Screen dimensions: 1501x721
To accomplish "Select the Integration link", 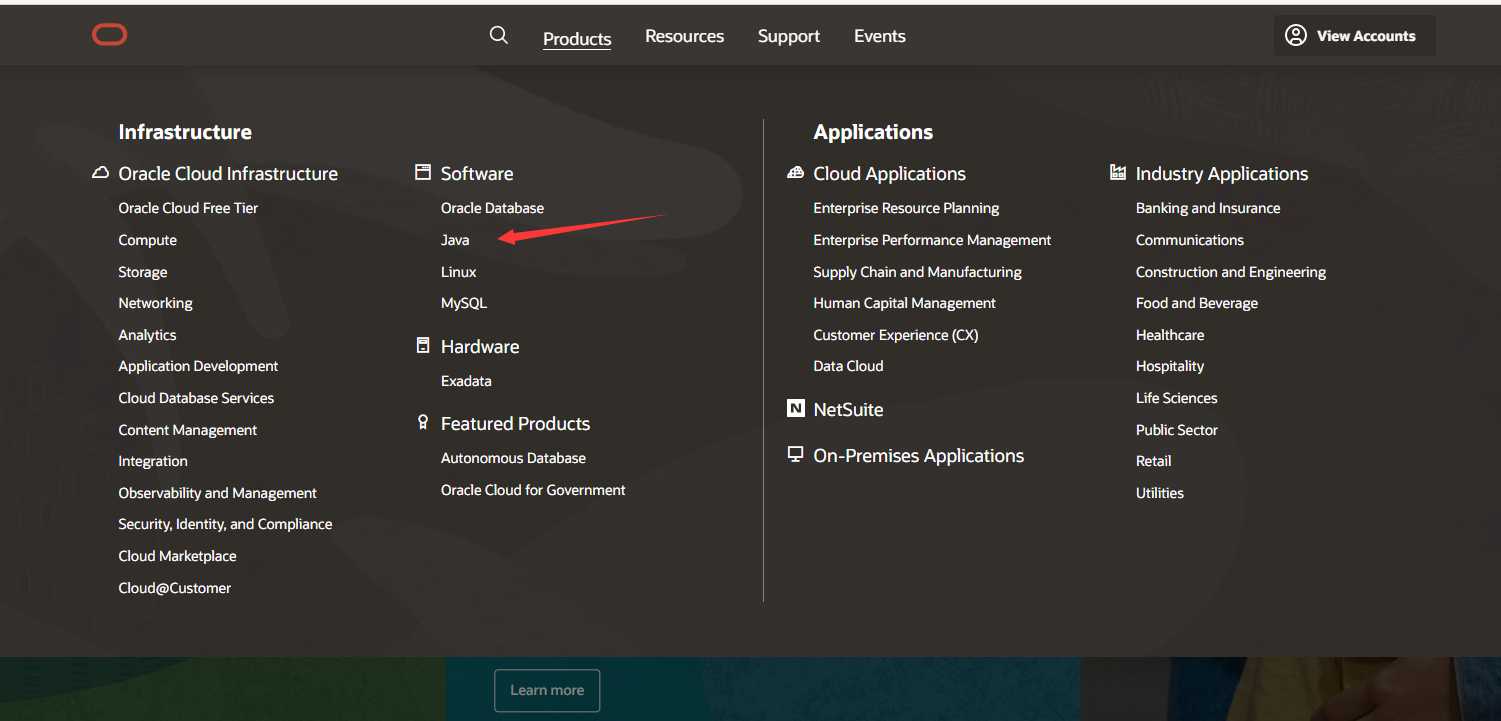I will (153, 461).
